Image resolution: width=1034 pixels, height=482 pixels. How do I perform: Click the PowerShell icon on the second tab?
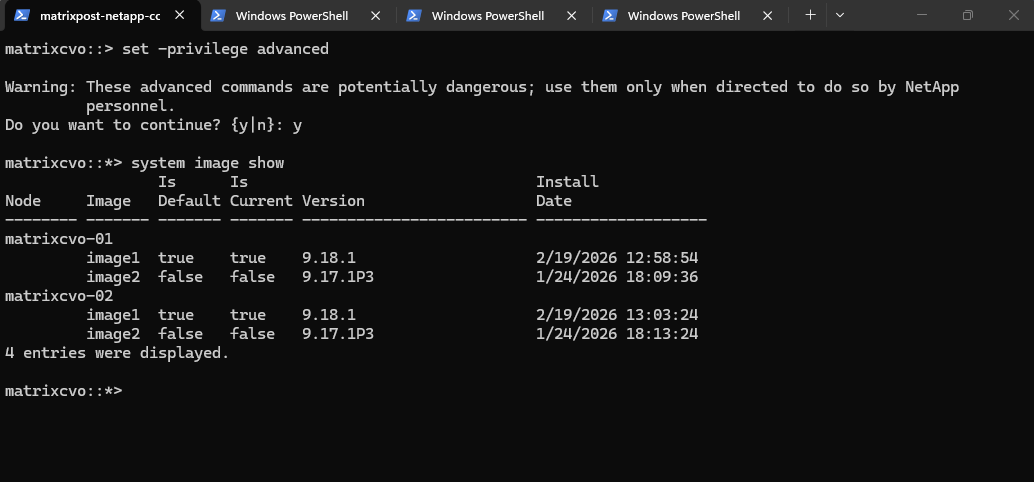pyautogui.click(x=217, y=15)
